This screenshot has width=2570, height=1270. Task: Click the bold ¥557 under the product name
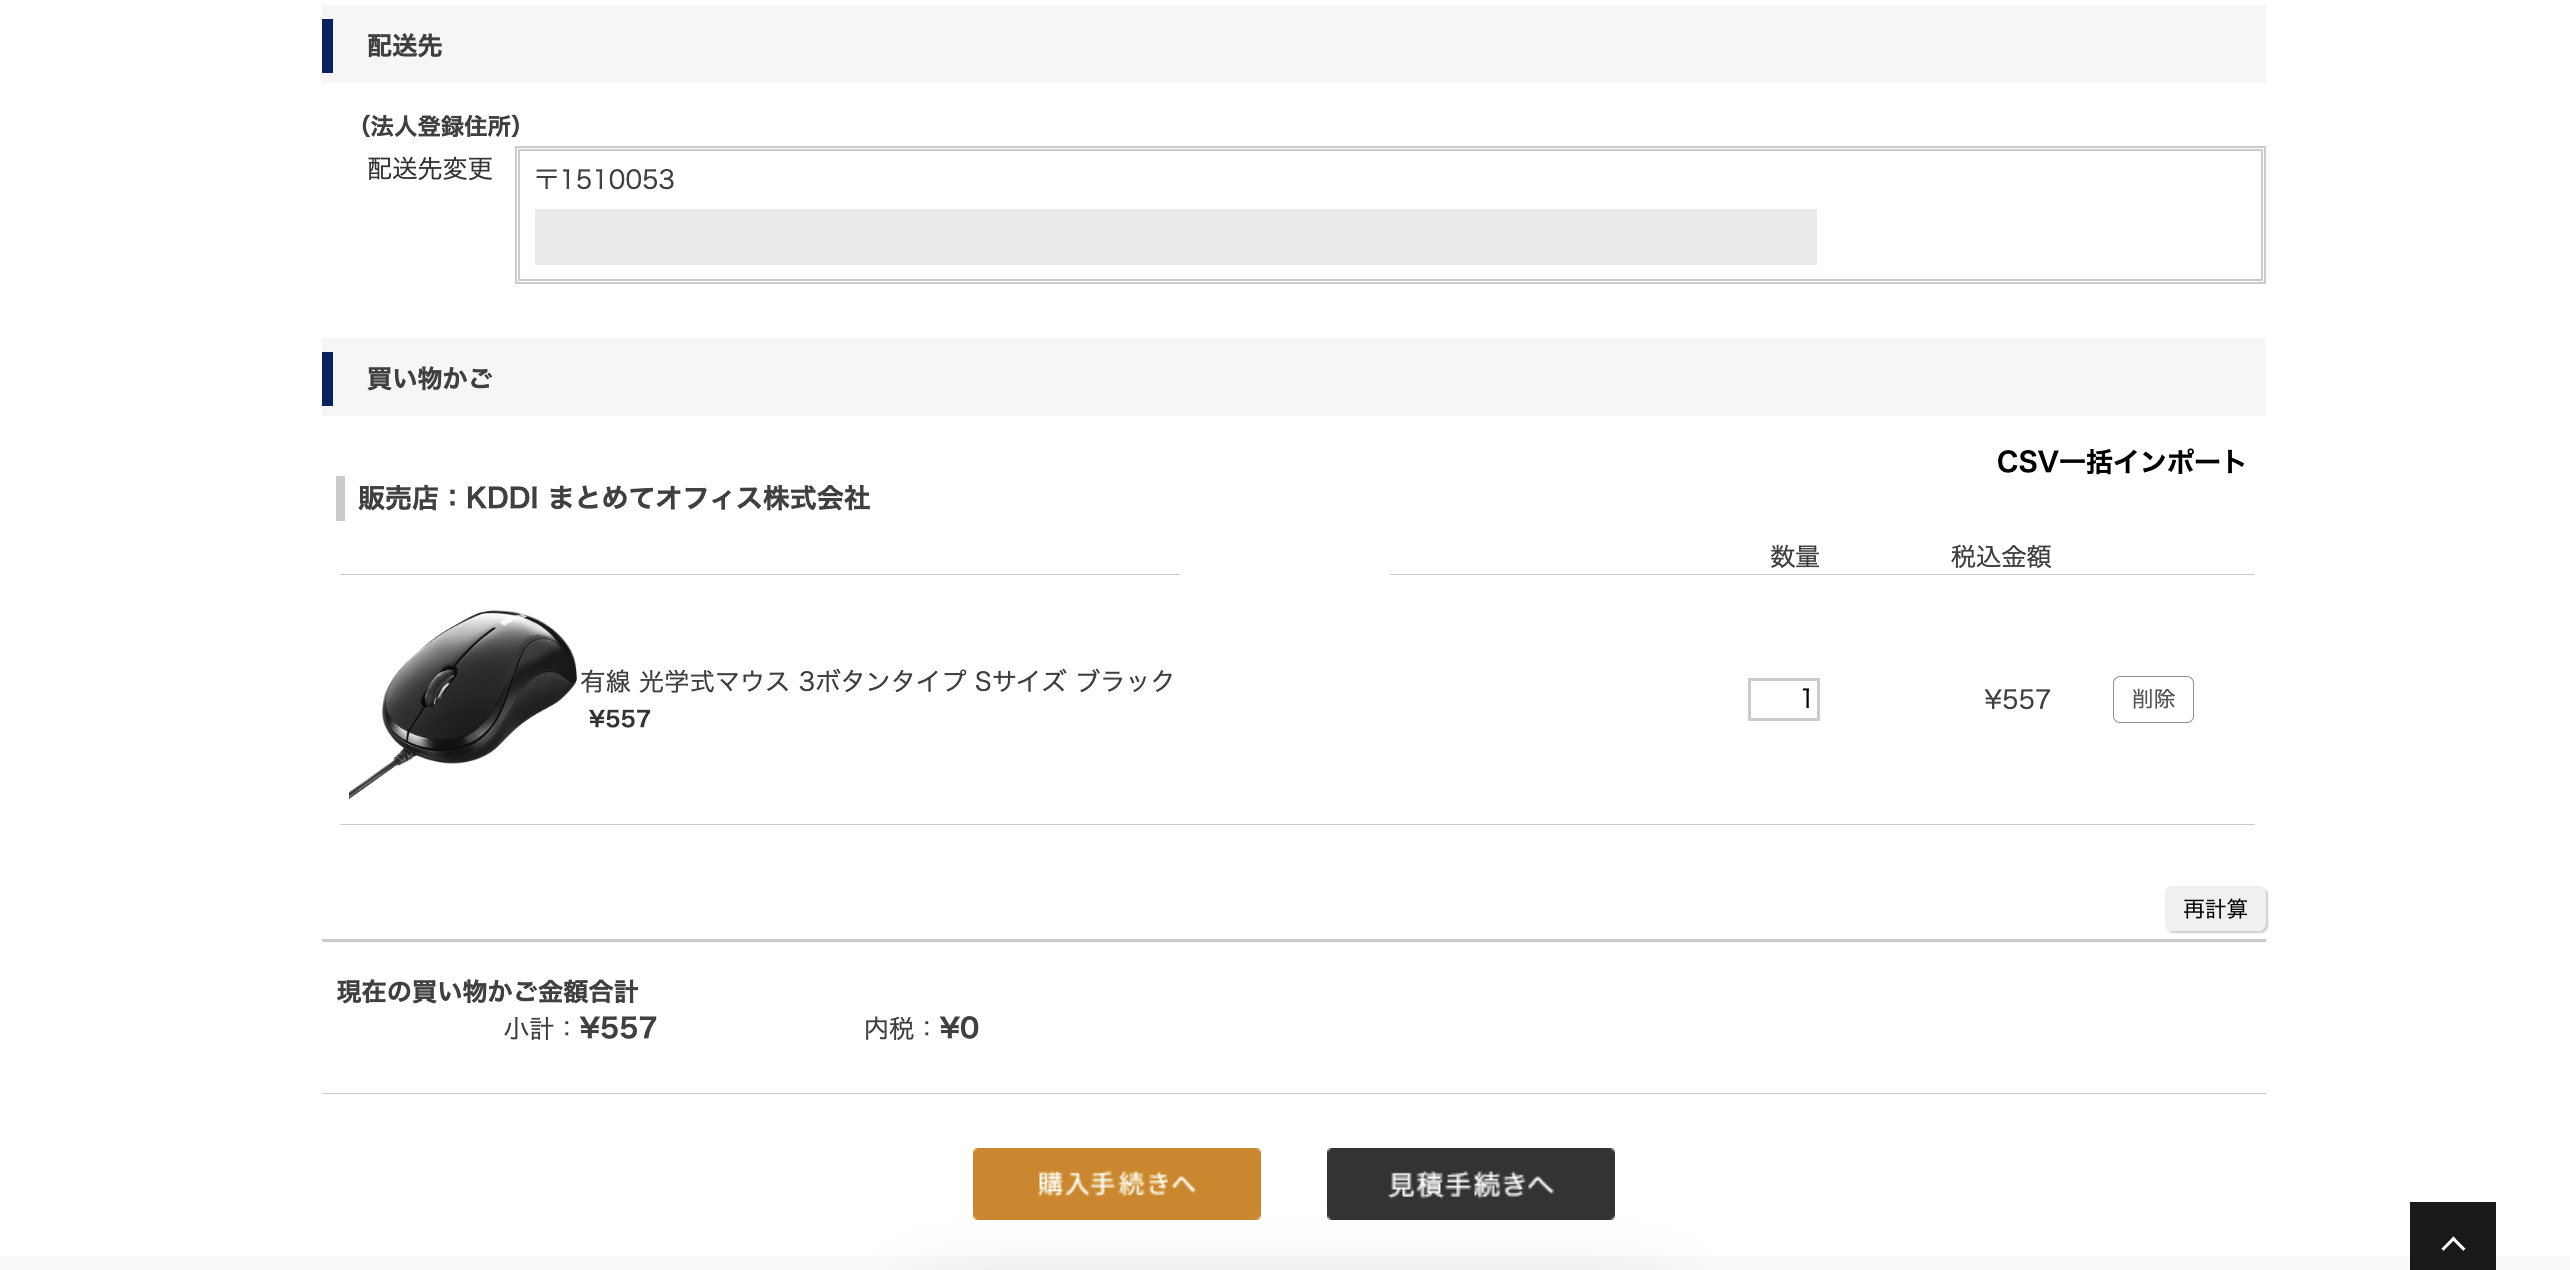(x=620, y=719)
